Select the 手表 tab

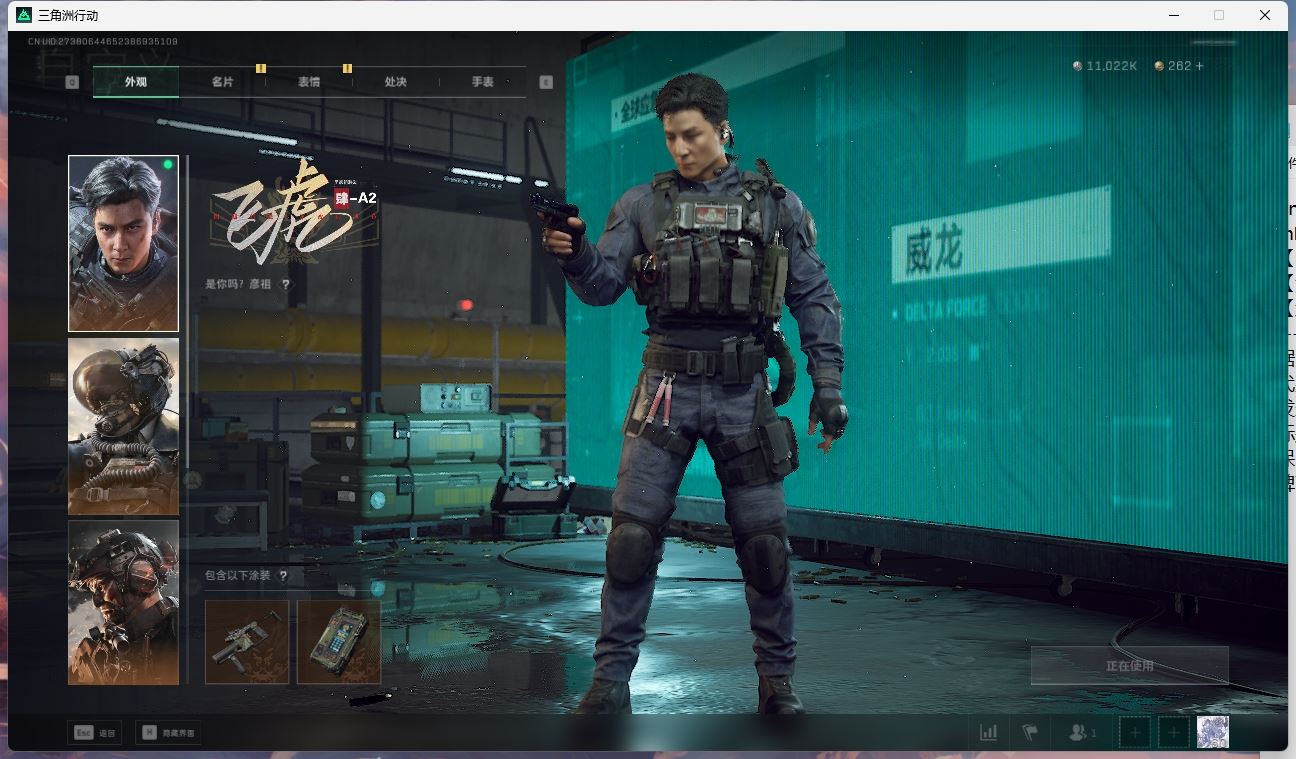(482, 82)
